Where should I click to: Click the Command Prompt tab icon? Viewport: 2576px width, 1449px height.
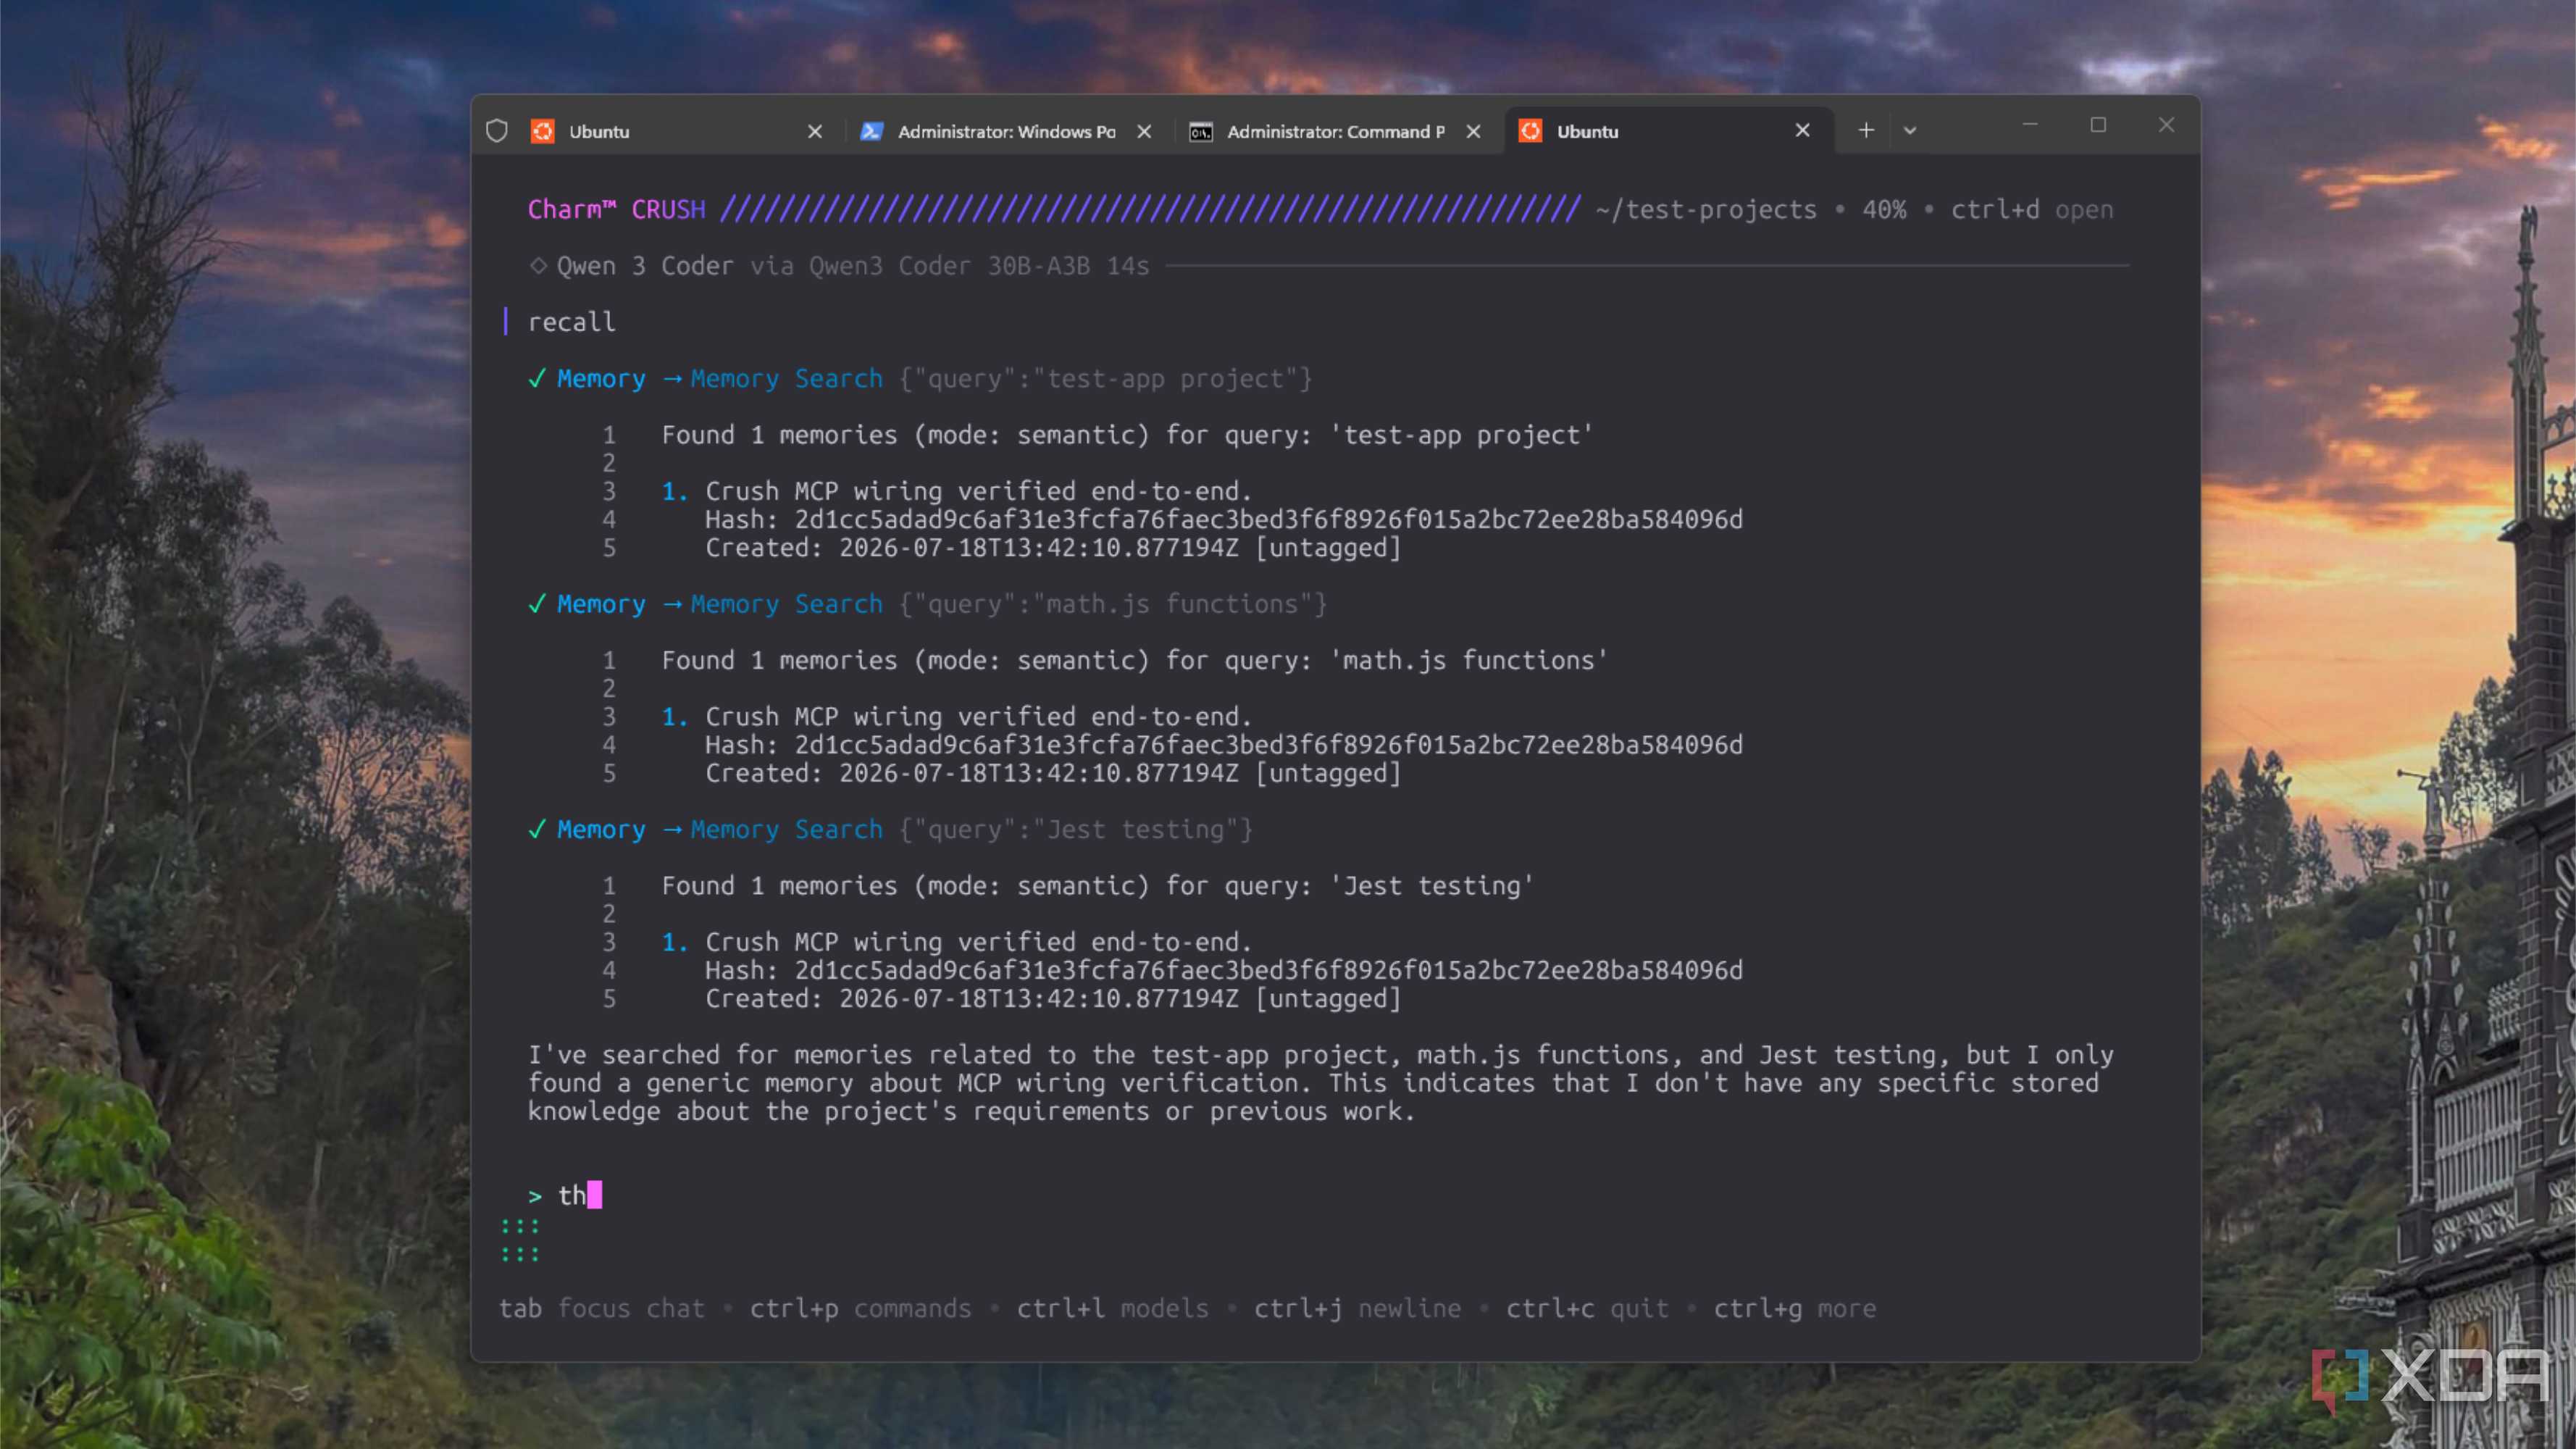tap(1200, 131)
